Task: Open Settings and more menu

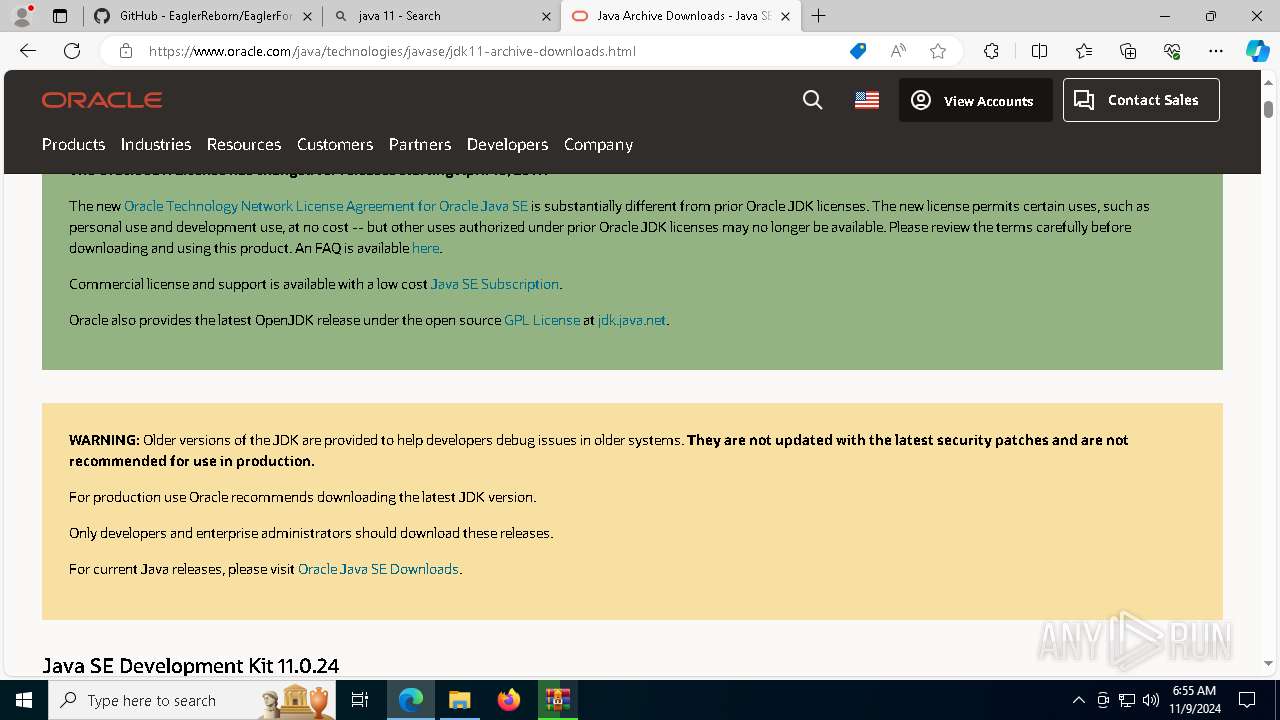Action: tap(1216, 51)
